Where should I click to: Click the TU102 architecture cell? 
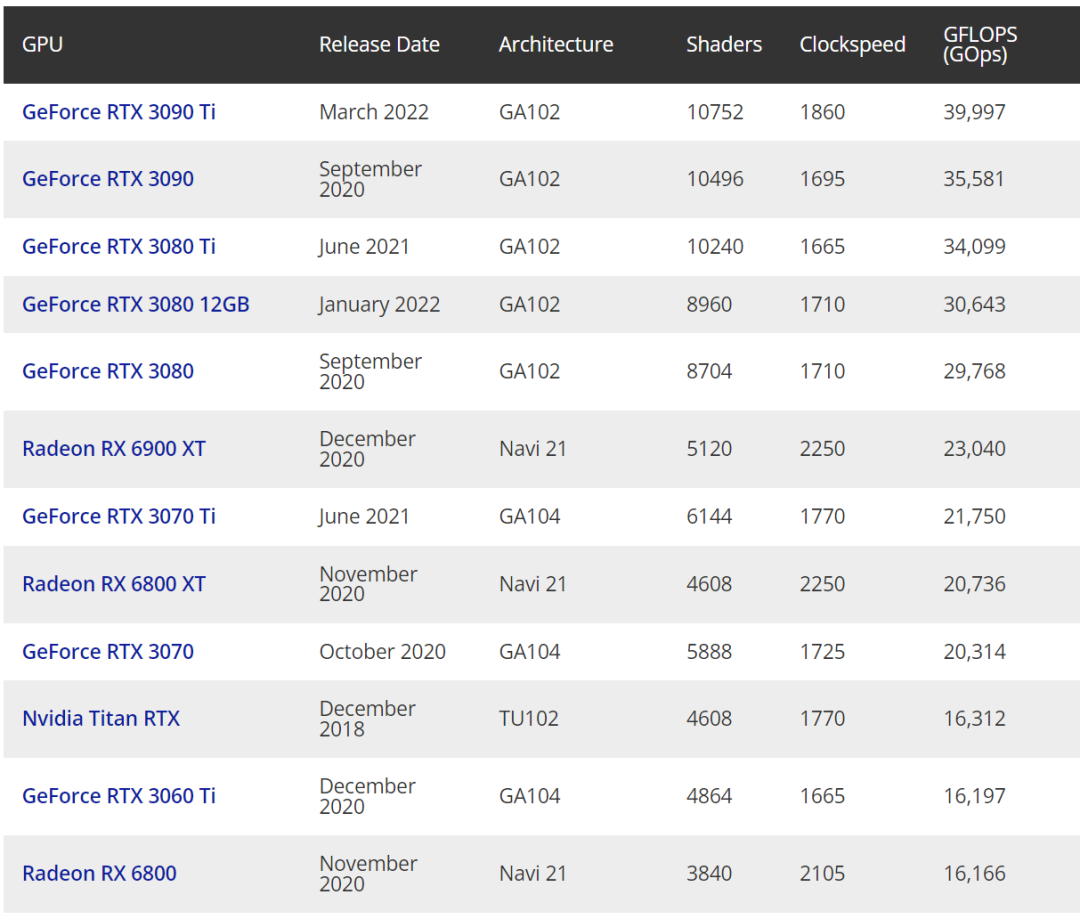tap(529, 719)
